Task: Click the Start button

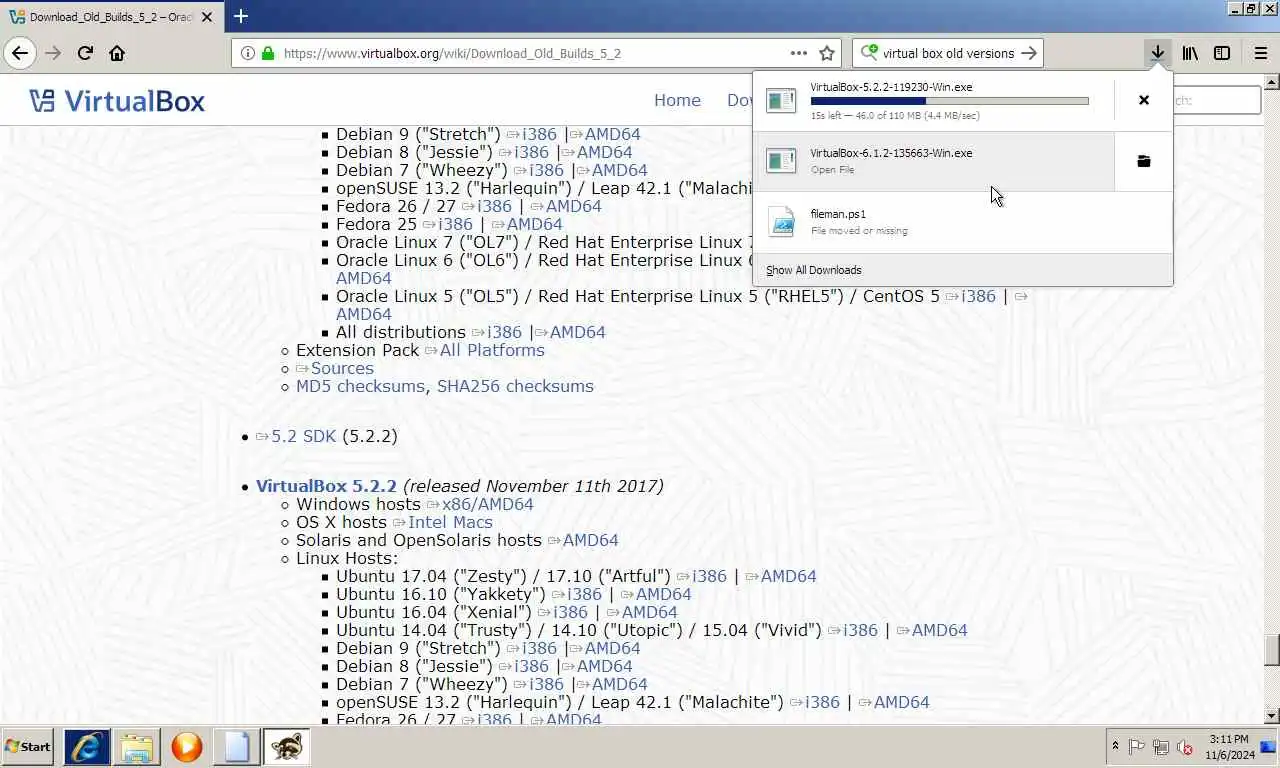Action: point(28,747)
